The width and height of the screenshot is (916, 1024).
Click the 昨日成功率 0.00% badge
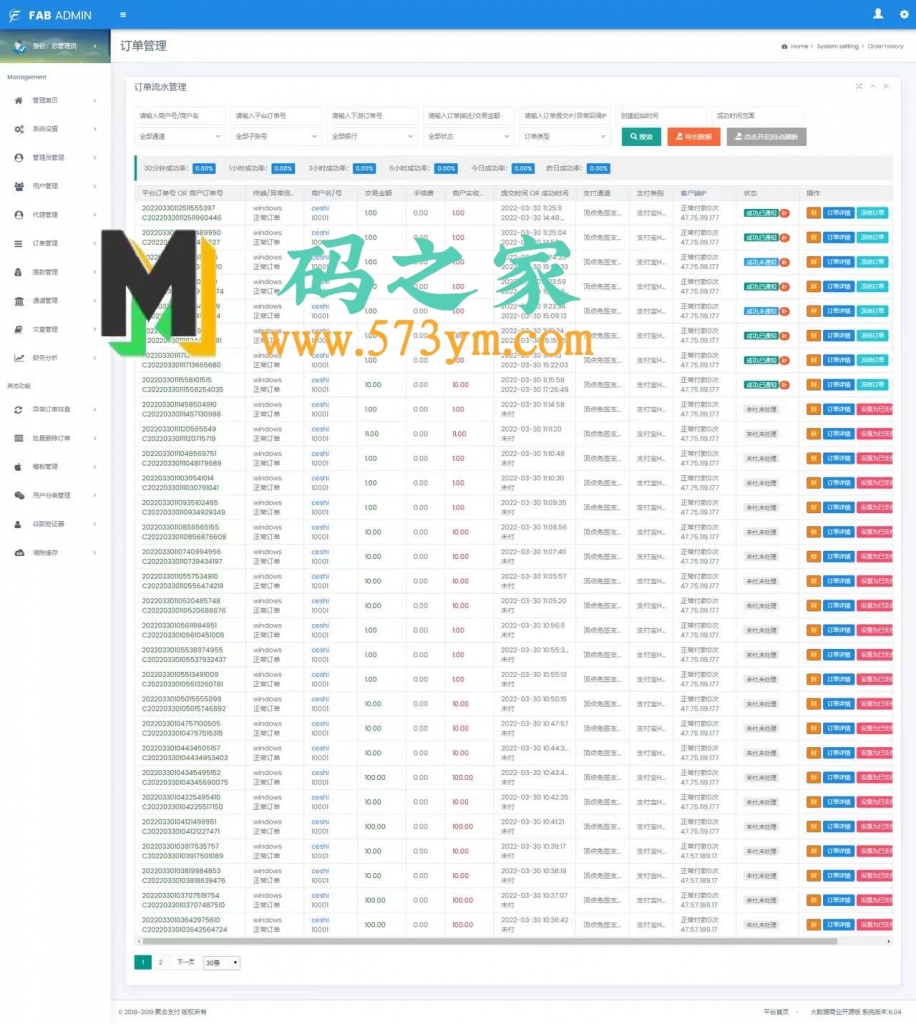(x=599, y=168)
